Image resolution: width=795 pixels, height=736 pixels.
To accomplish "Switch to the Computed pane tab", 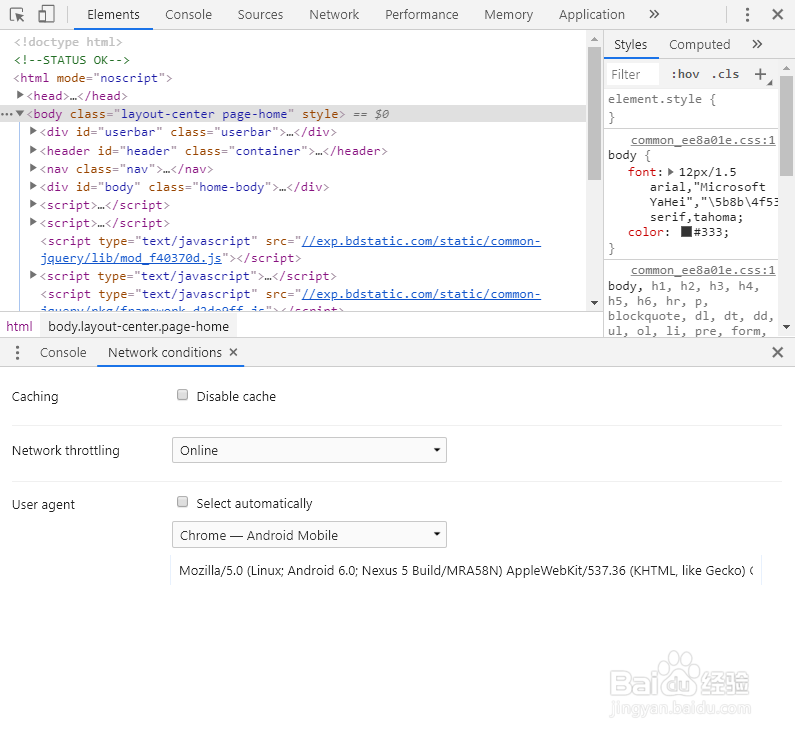I will click(x=699, y=45).
